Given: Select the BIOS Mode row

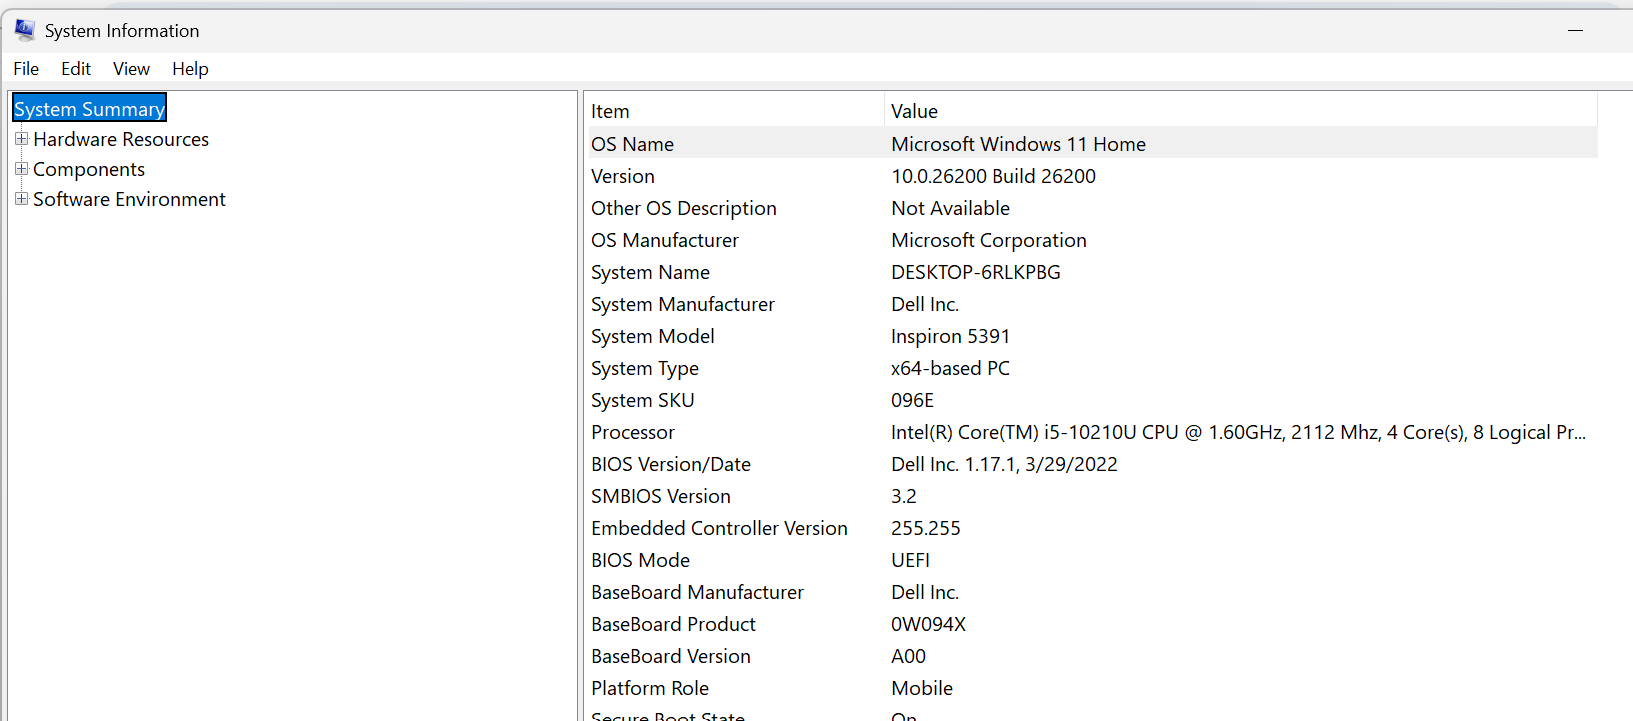Looking at the screenshot, I should click(1091, 560).
